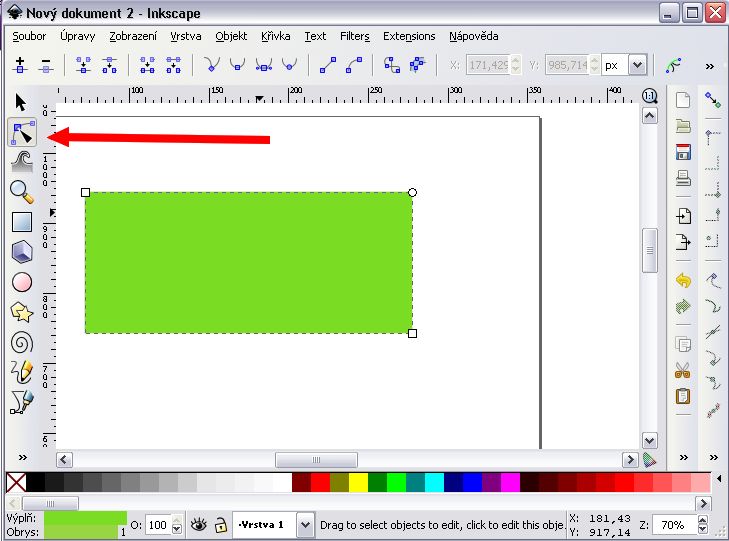Pick the cyan palette swatch

tap(434, 482)
